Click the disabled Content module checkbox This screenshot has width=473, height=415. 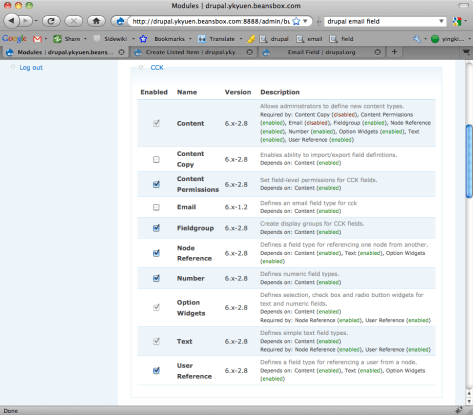156,123
